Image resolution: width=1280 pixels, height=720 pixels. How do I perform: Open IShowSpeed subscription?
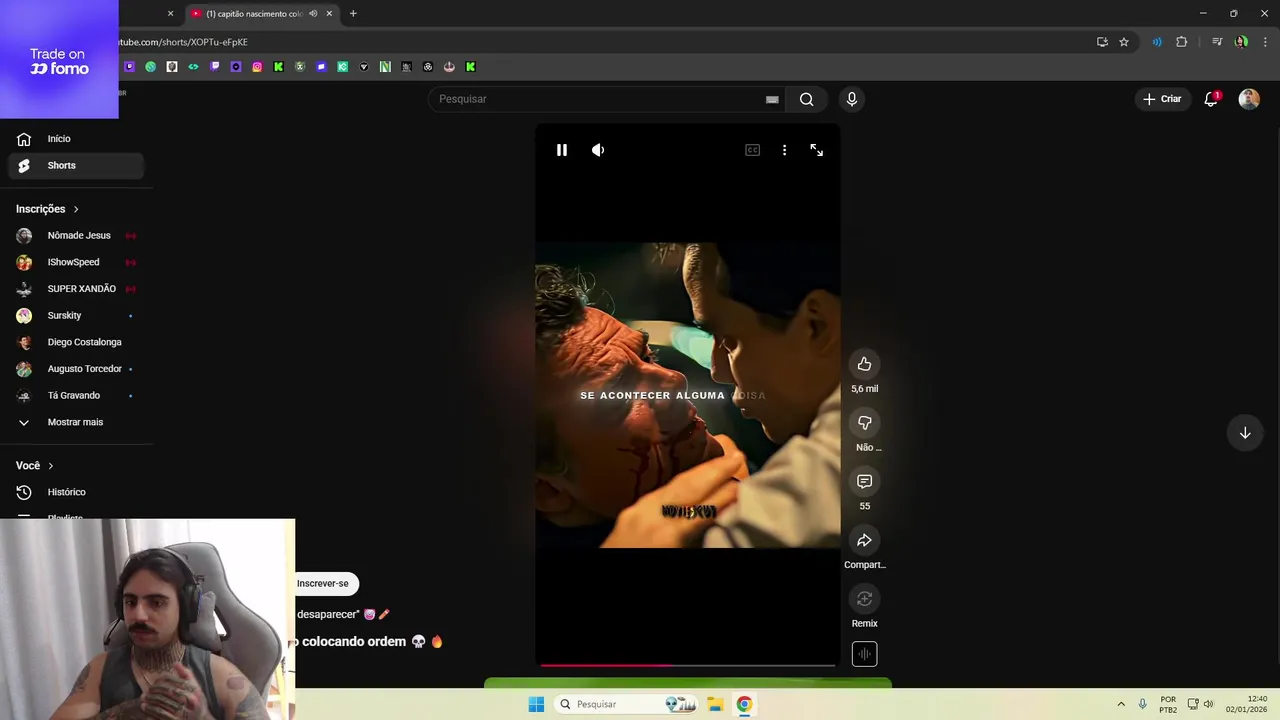[x=76, y=262]
